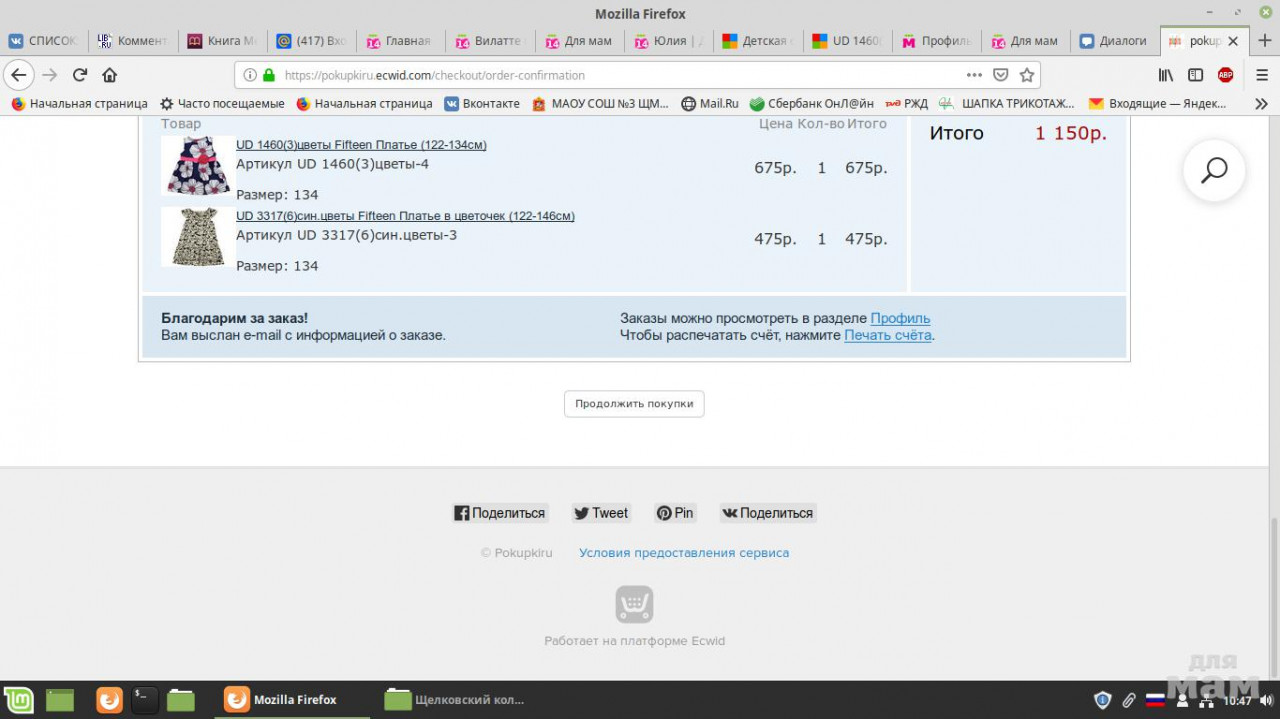Viewport: 1280px width, 719px height.
Task: Click the Печать счёта link
Action: point(887,335)
